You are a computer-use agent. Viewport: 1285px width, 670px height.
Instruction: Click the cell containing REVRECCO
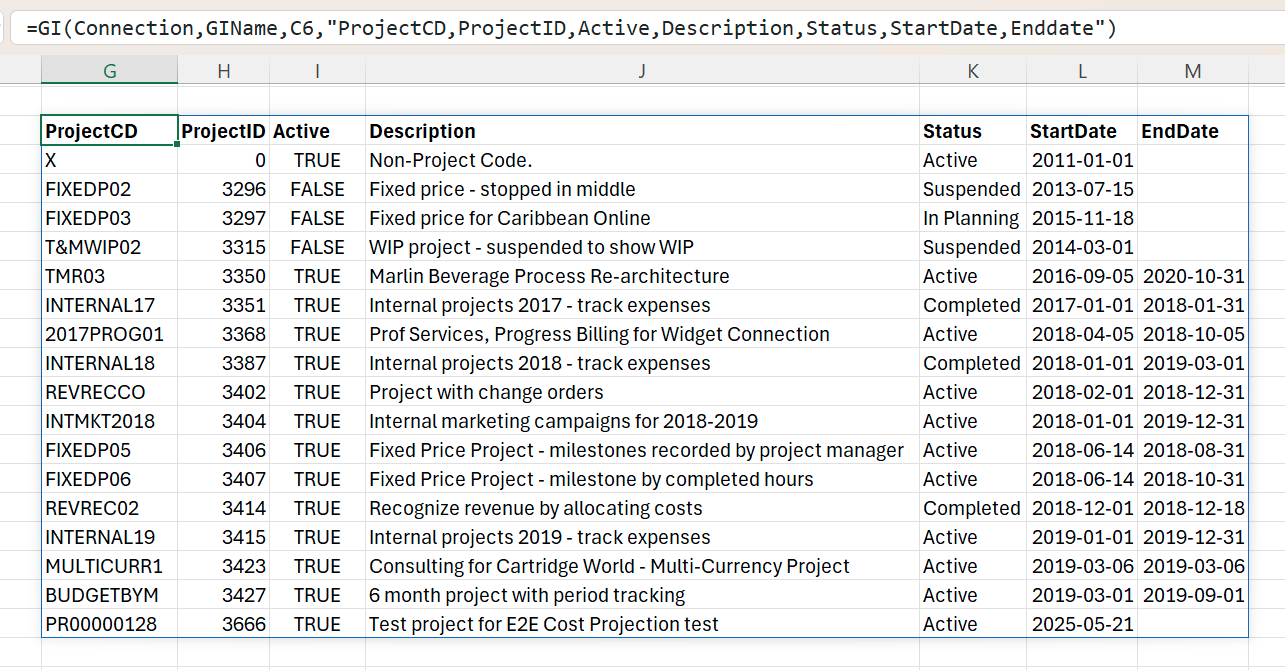pos(110,392)
